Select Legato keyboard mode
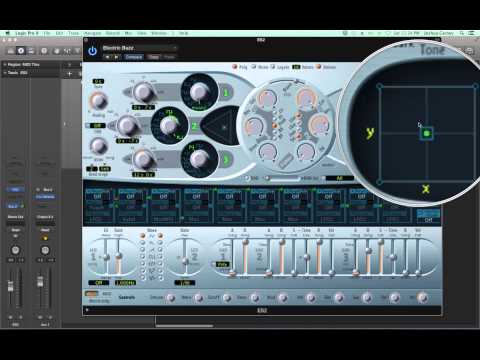 [x=273, y=67]
